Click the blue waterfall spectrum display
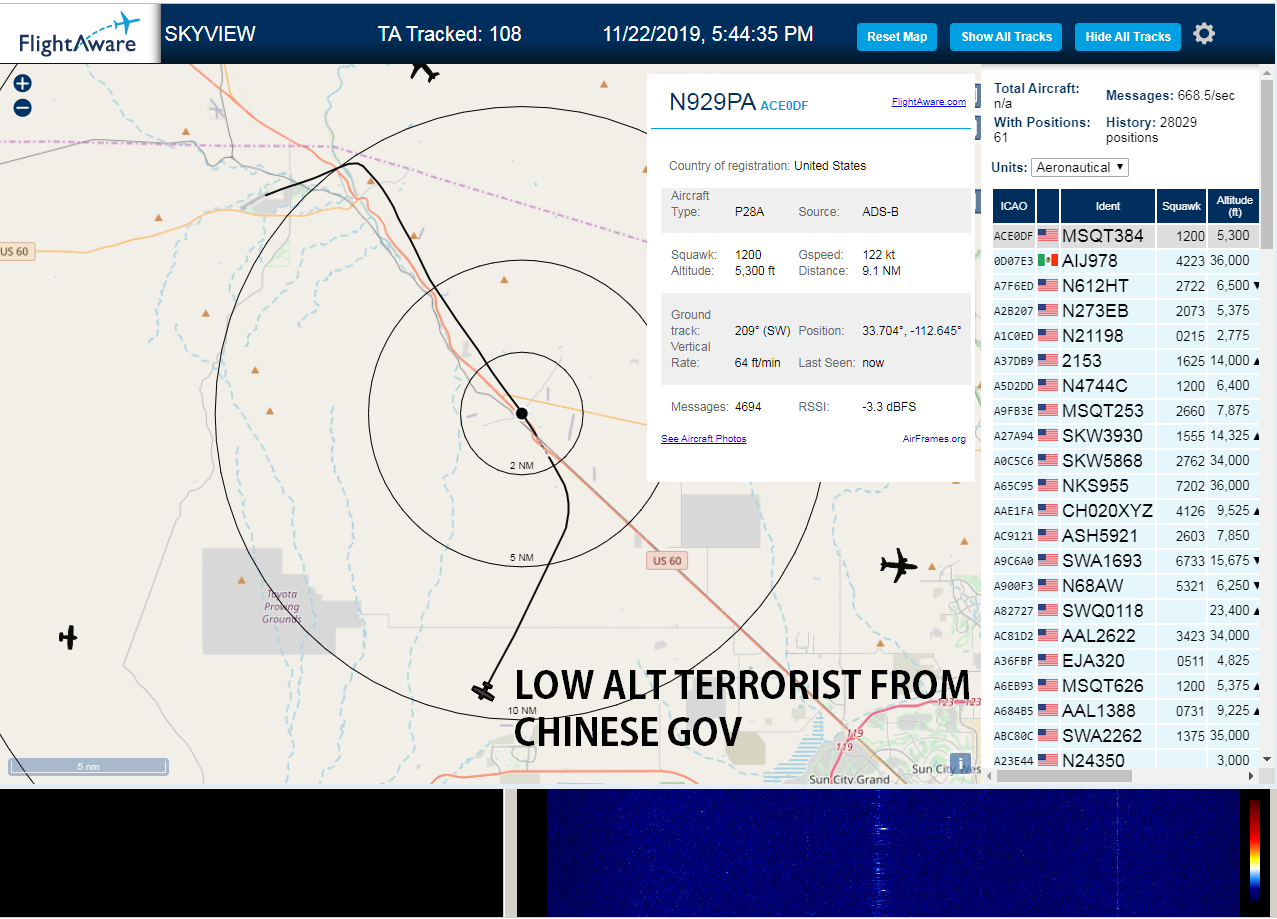Viewport: 1277px width, 919px height. [x=893, y=852]
